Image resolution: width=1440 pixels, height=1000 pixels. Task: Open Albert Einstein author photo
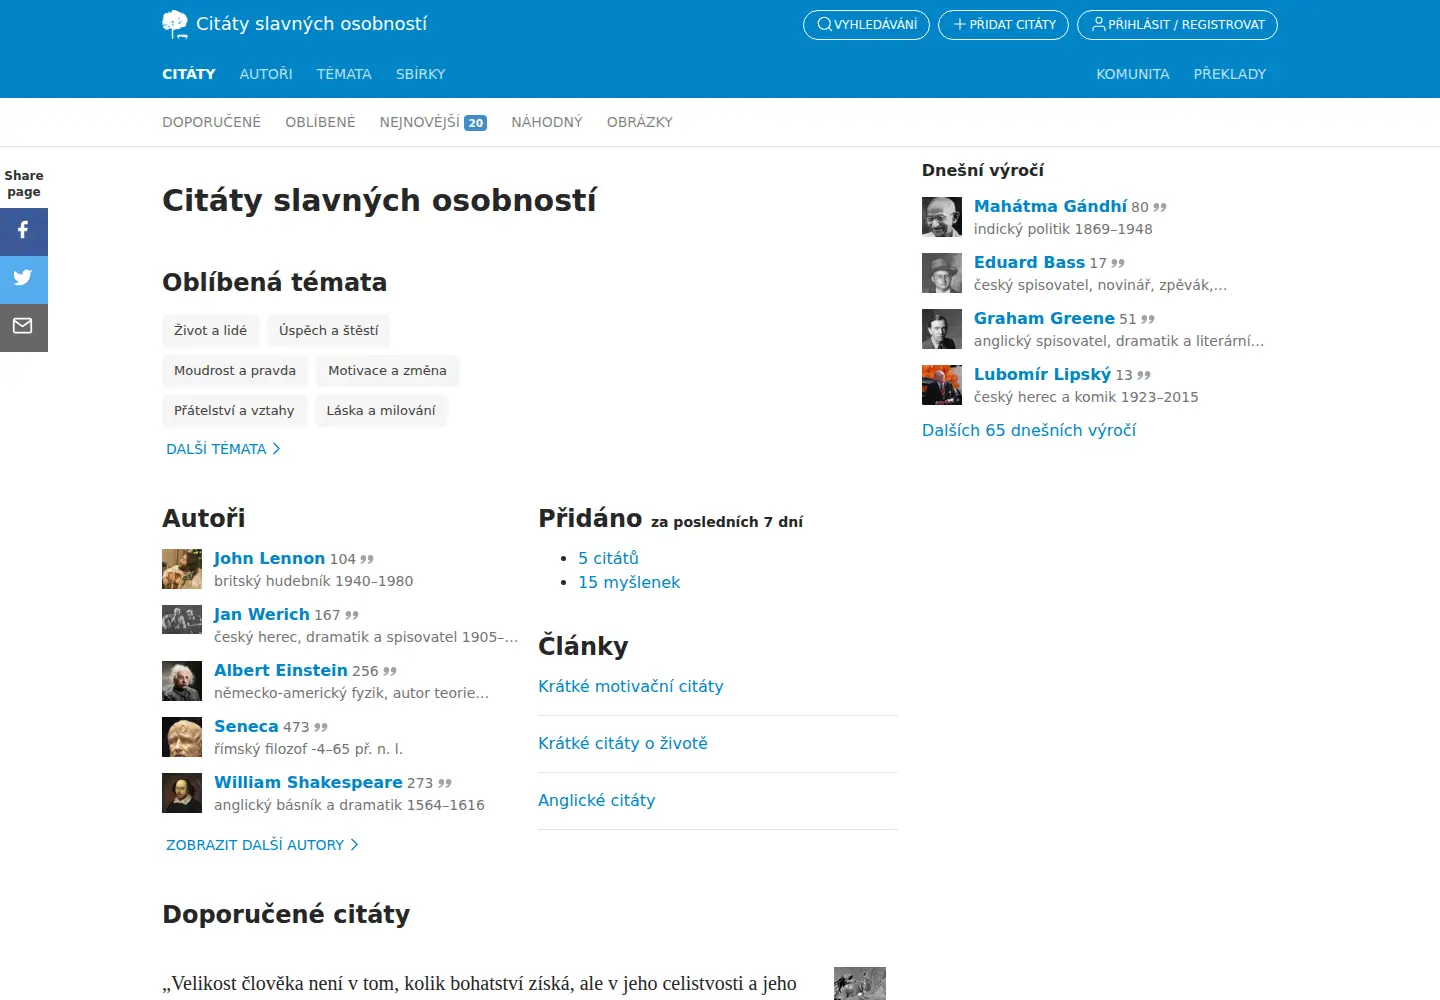tap(182, 681)
